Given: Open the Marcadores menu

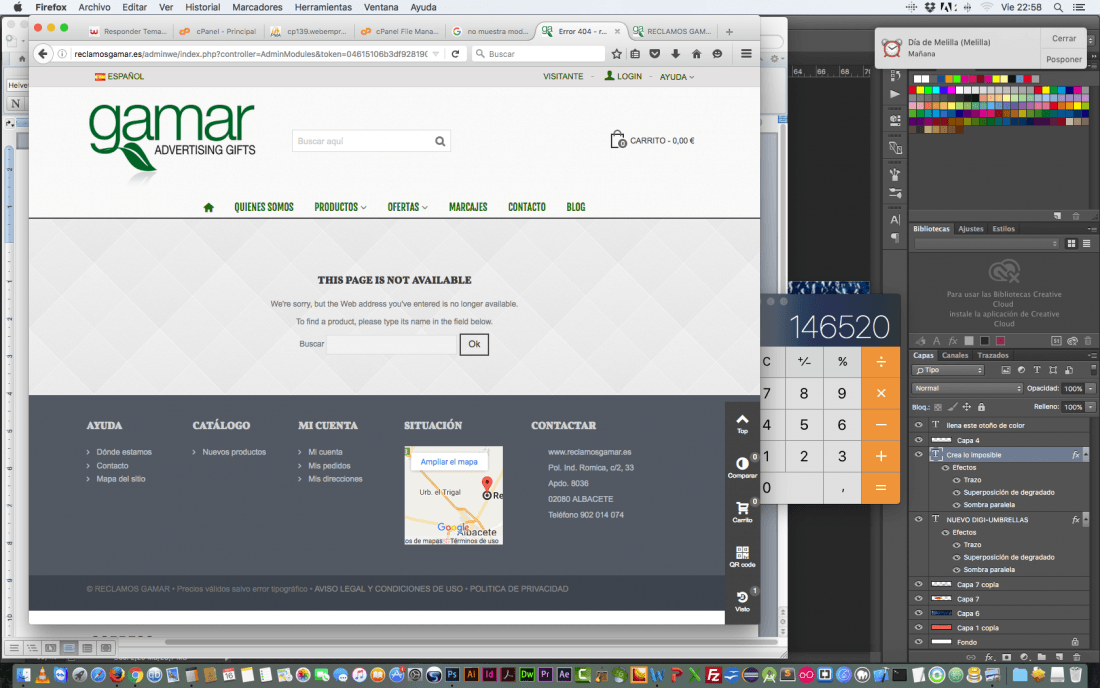Looking at the screenshot, I should click(x=257, y=7).
